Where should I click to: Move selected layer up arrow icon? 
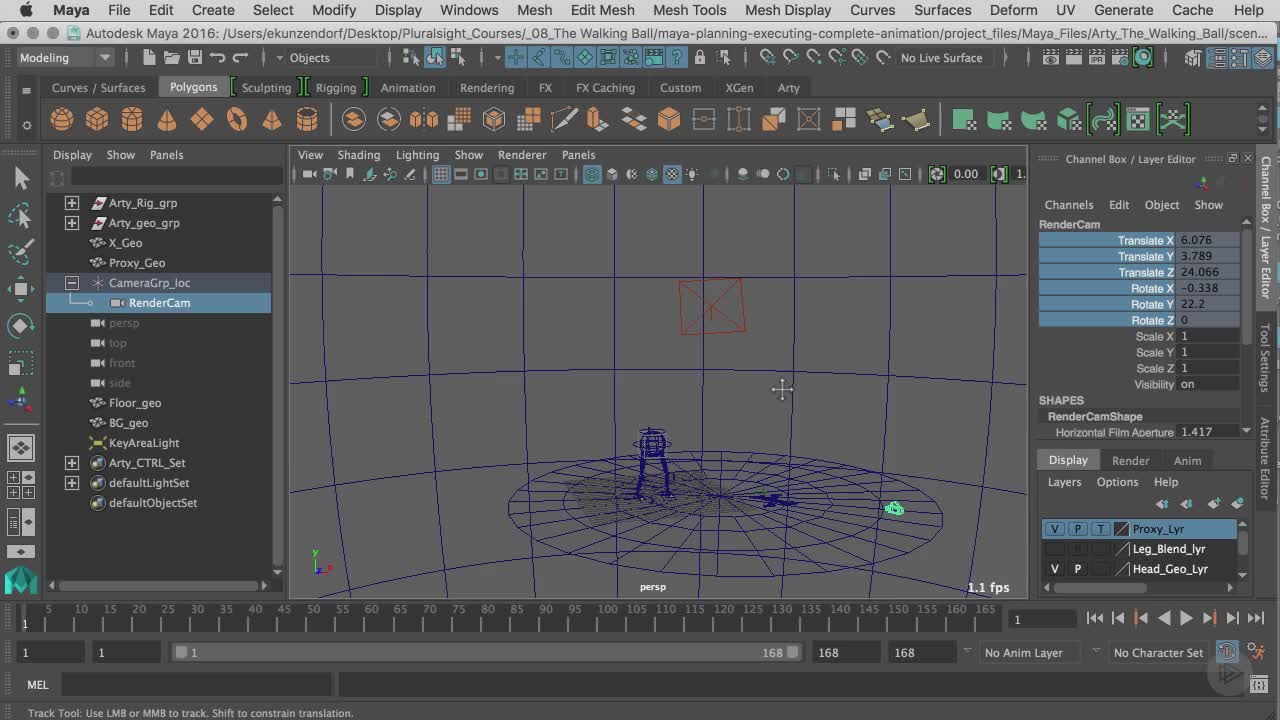pos(1162,504)
